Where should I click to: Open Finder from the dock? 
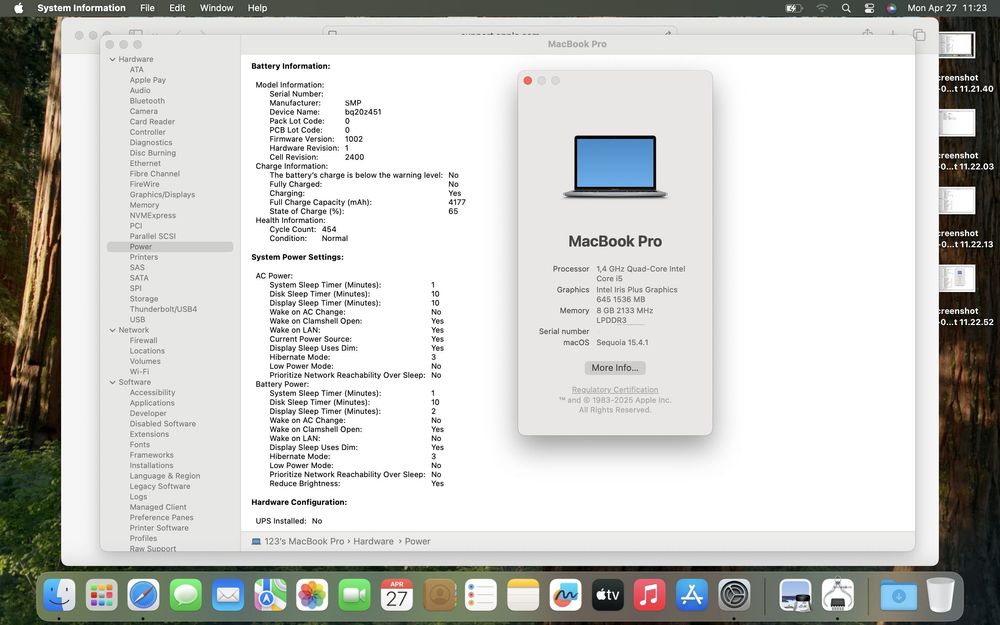59,595
